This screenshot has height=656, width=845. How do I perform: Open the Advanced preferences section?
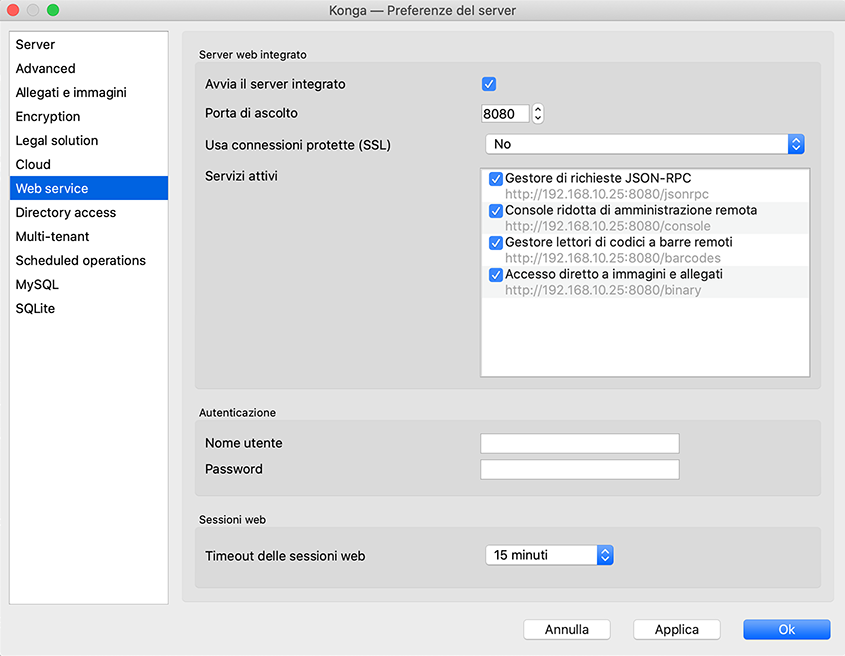point(46,69)
